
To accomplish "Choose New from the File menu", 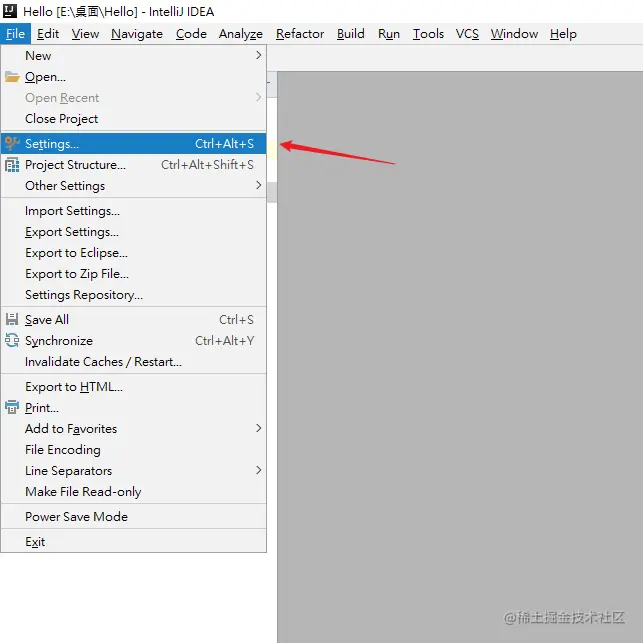I will click(x=134, y=55).
